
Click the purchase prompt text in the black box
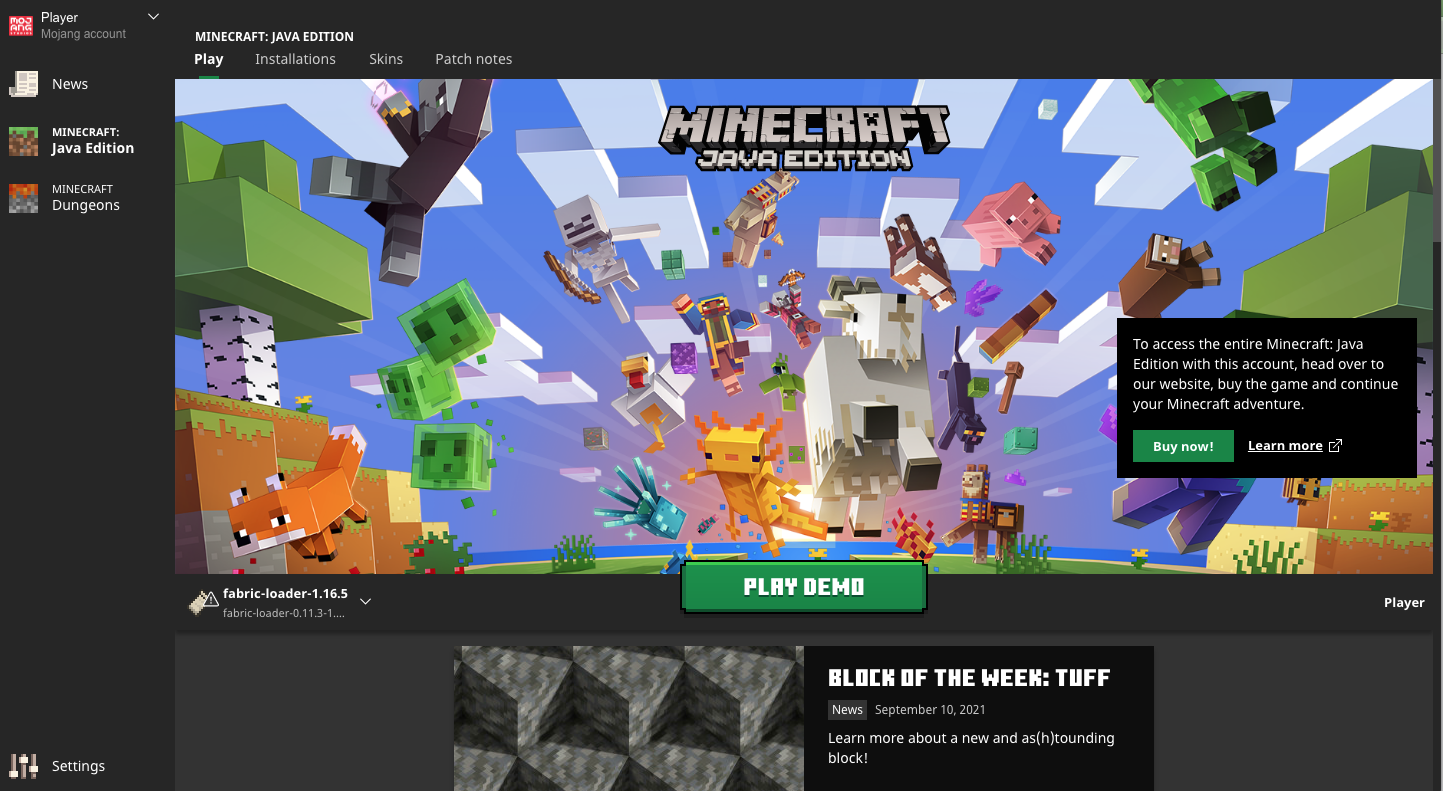tap(1266, 374)
